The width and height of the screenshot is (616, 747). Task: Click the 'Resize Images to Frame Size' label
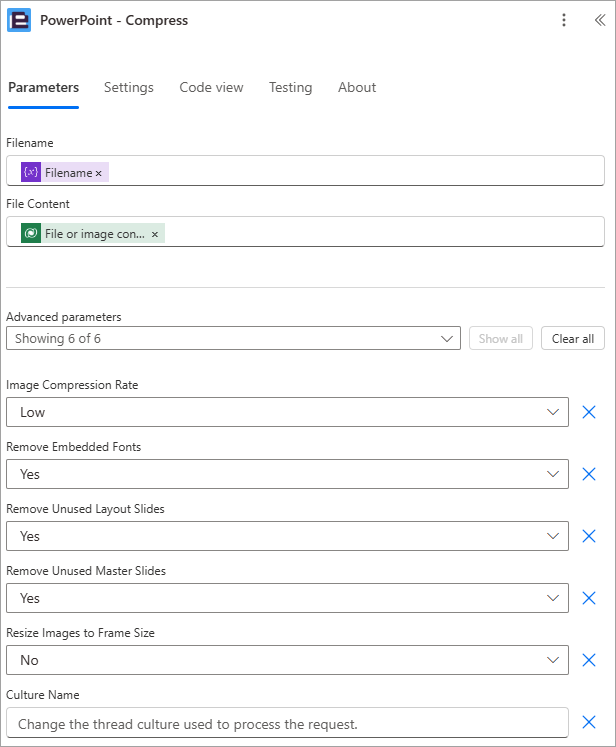tap(80, 633)
